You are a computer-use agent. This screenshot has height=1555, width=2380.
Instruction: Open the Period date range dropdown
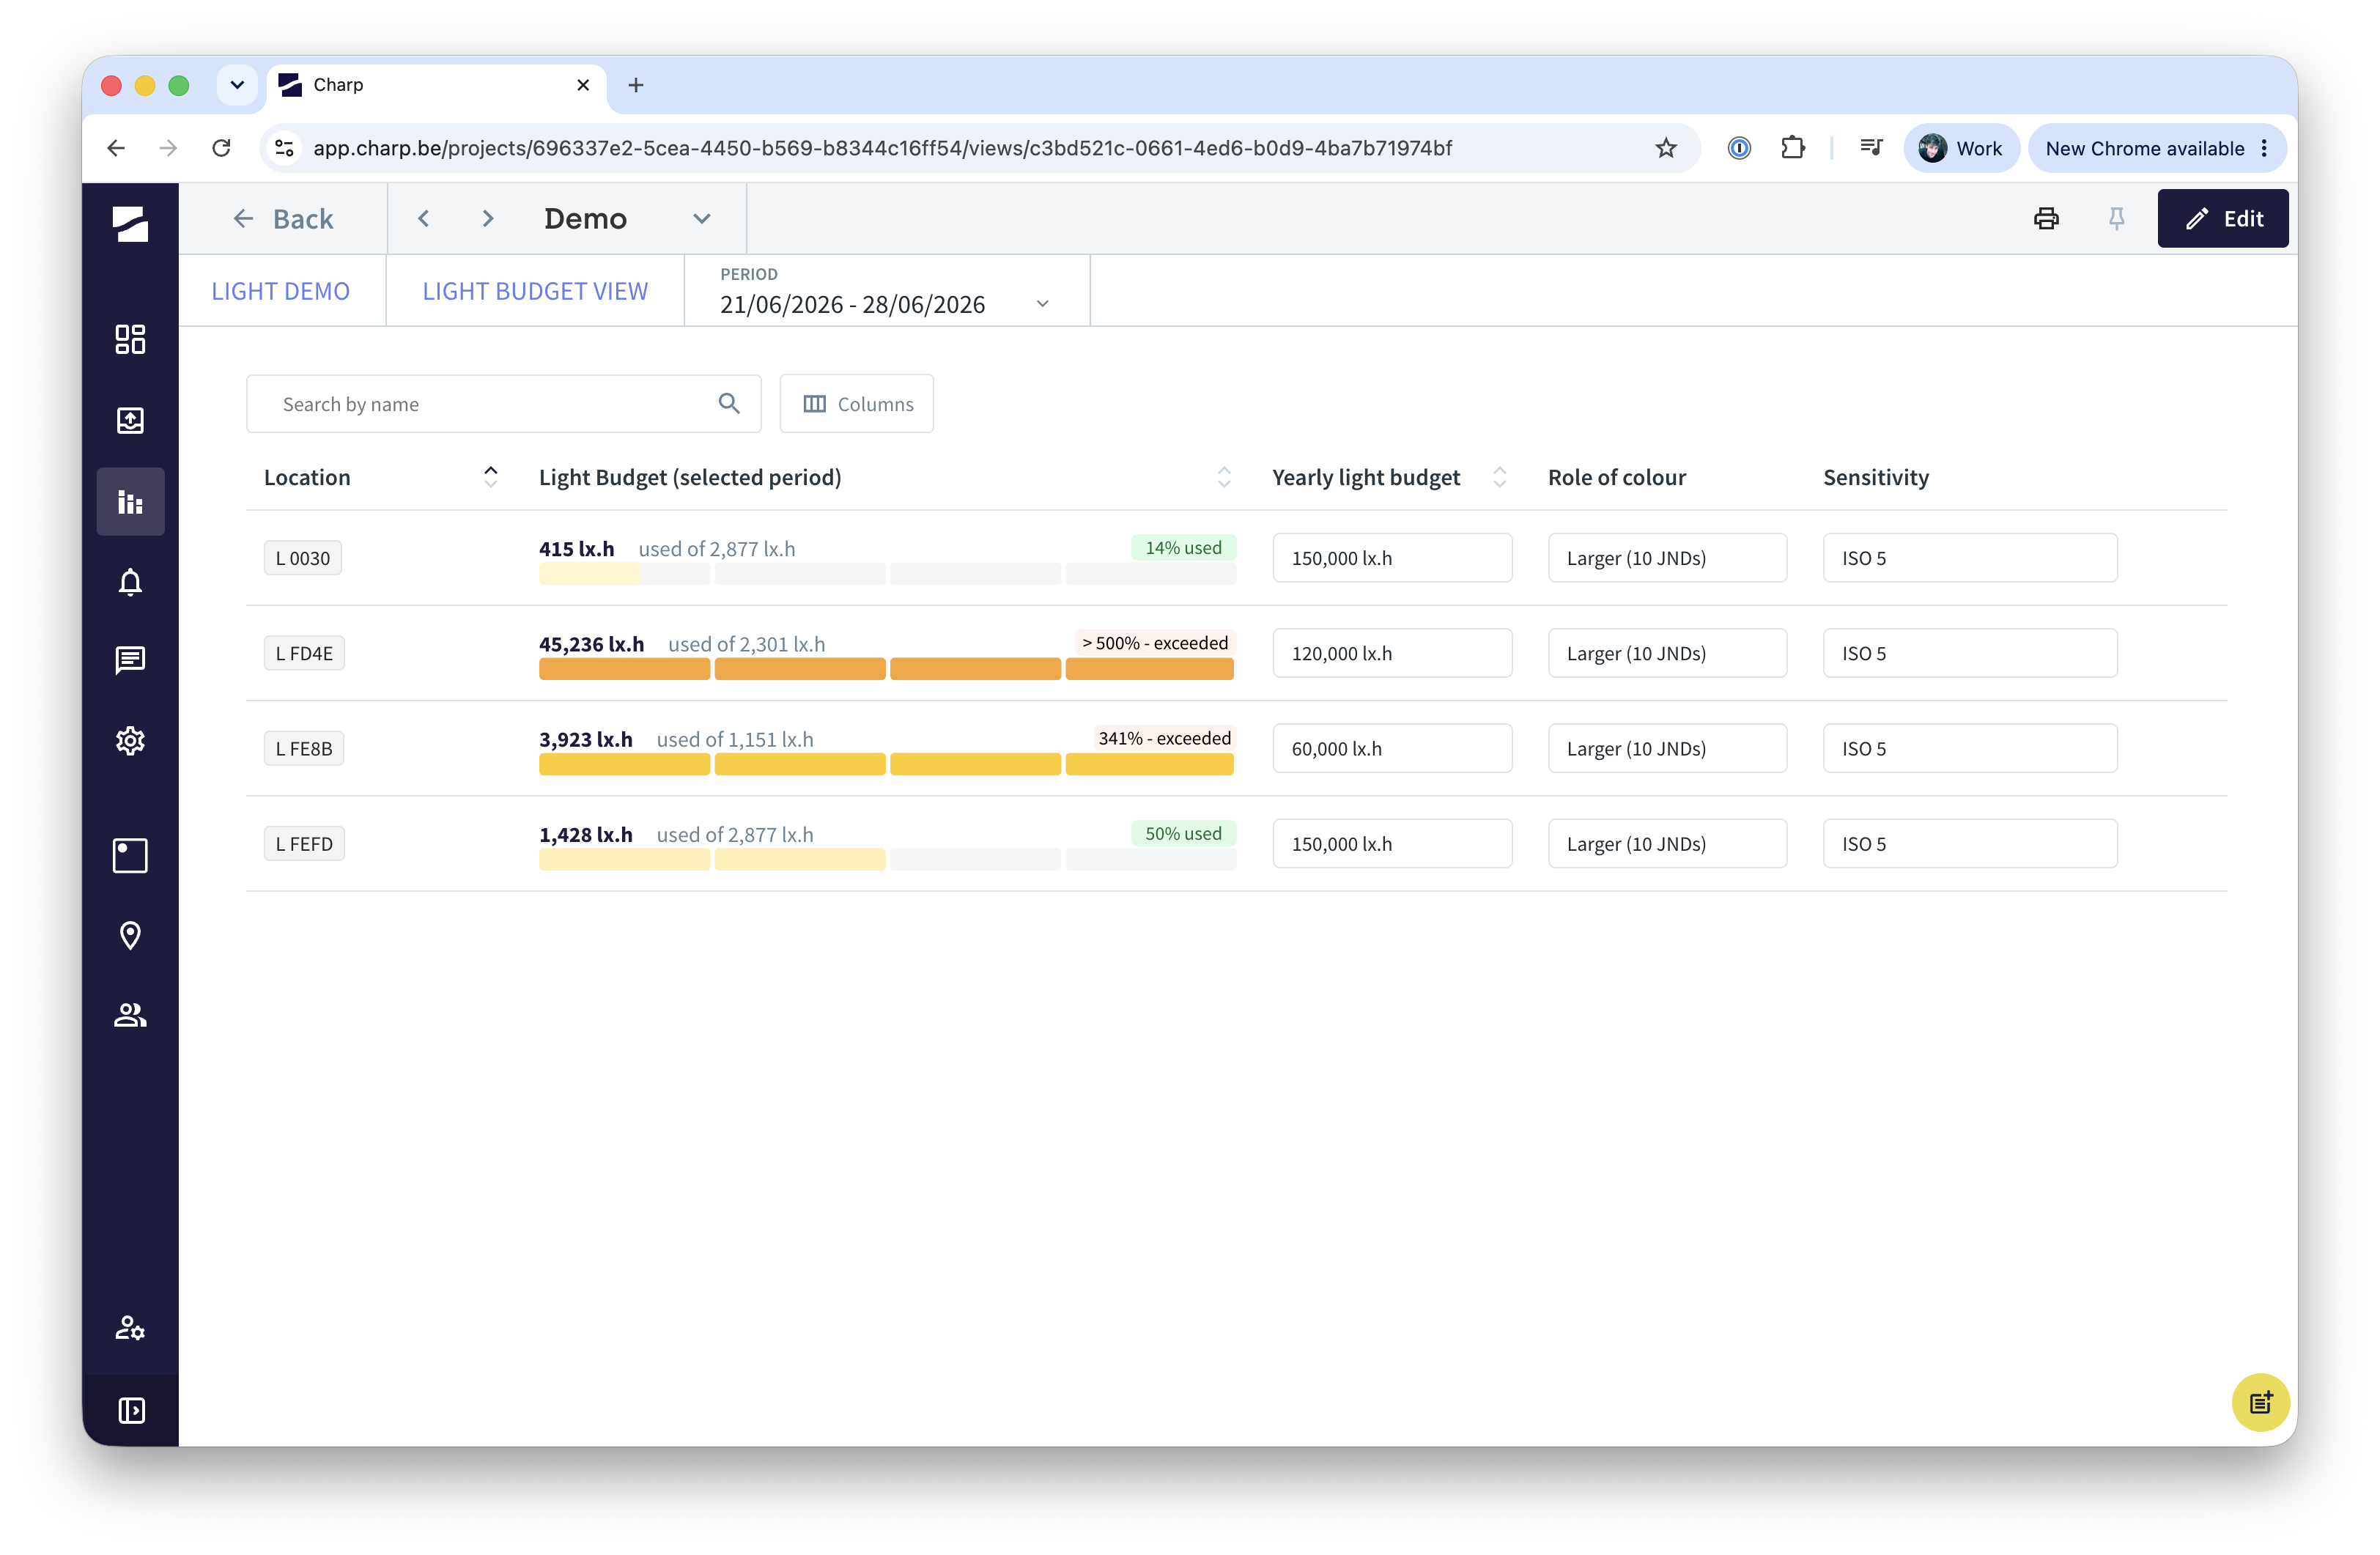[x=886, y=291]
